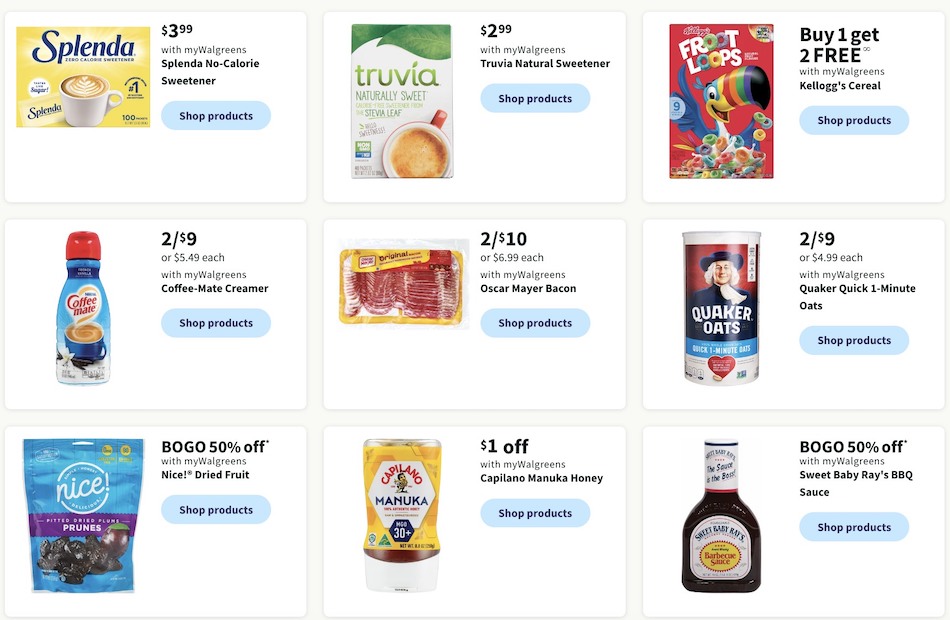Open Shop products for Kellogg's Cereal

pyautogui.click(x=854, y=120)
